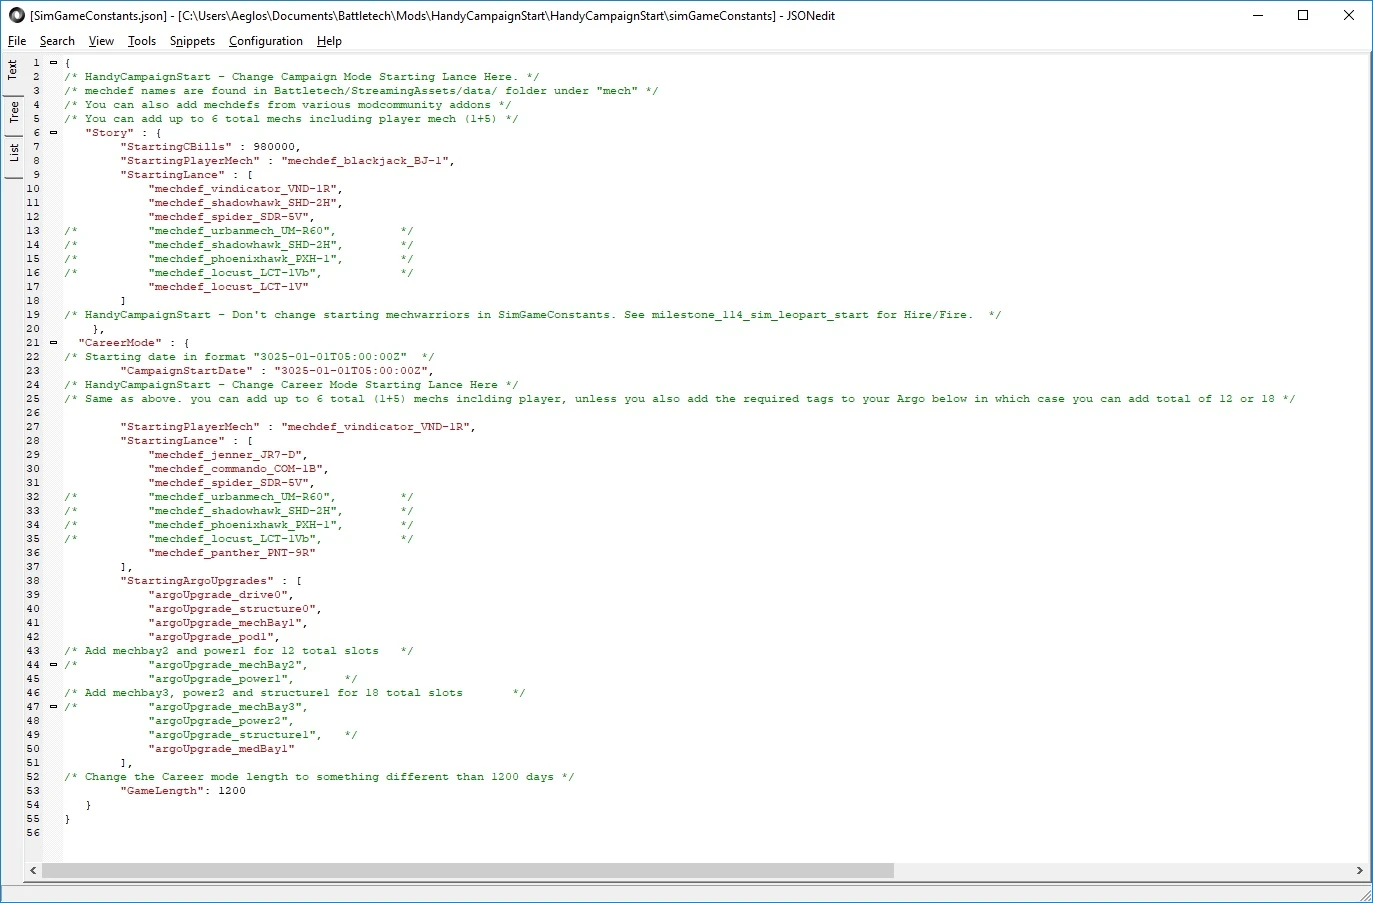The width and height of the screenshot is (1373, 903).
Task: Click "argoUpgrade_mechBay1" entry
Action: (225, 622)
